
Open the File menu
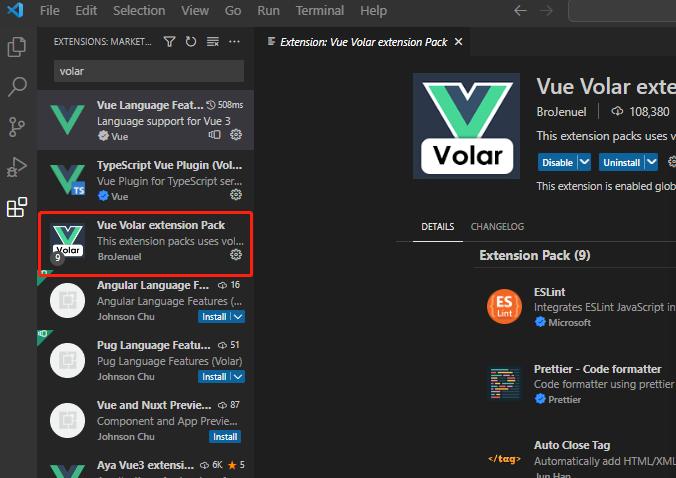point(50,10)
